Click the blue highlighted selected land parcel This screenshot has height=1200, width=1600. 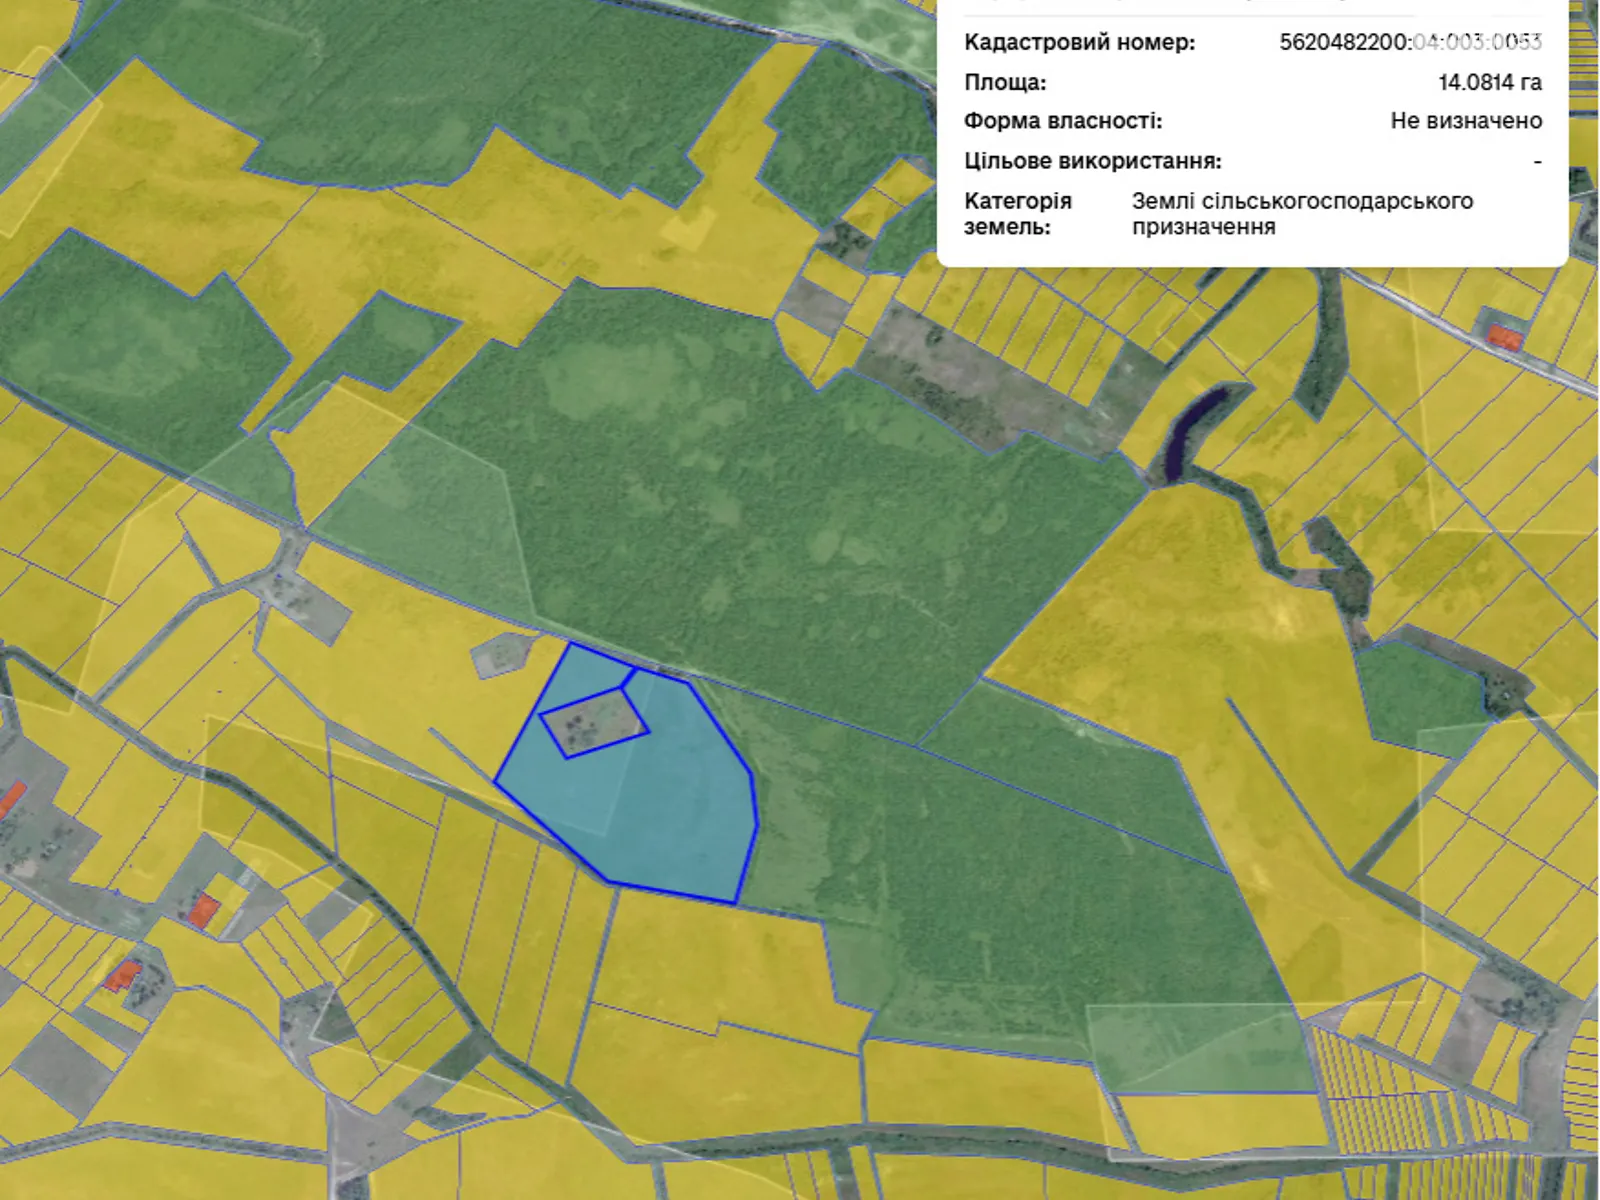[x=680, y=800]
